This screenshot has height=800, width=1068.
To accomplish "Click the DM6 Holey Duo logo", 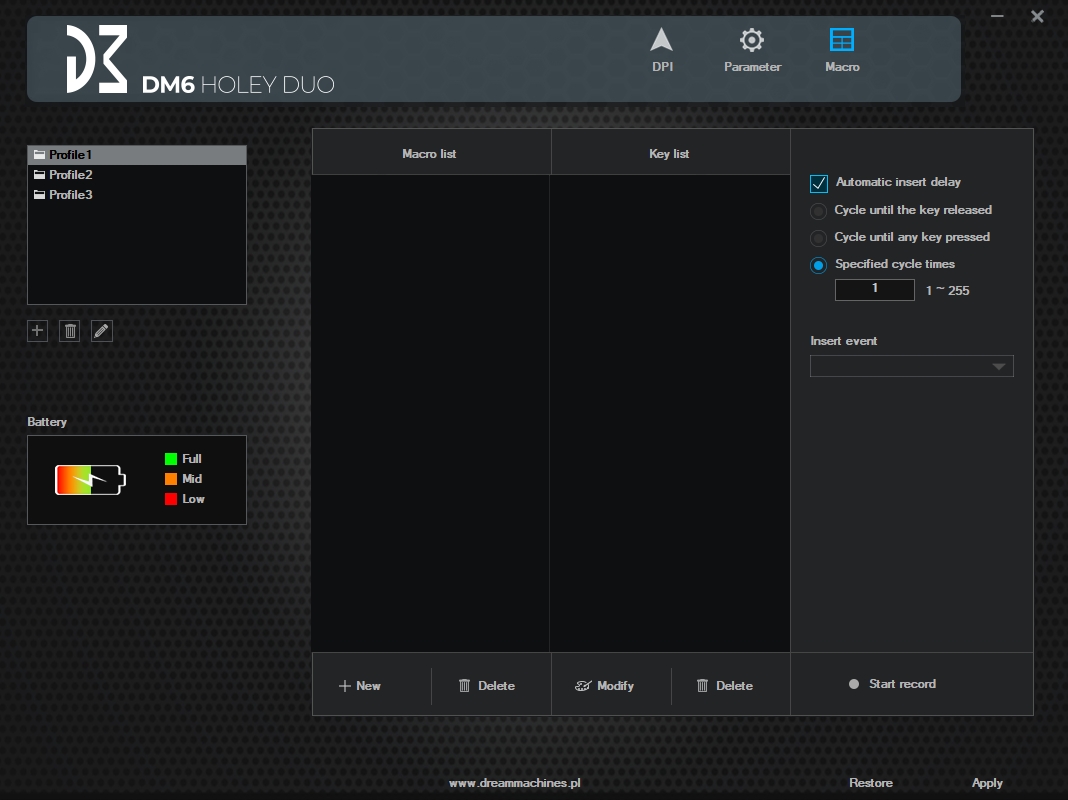I will [x=200, y=60].
